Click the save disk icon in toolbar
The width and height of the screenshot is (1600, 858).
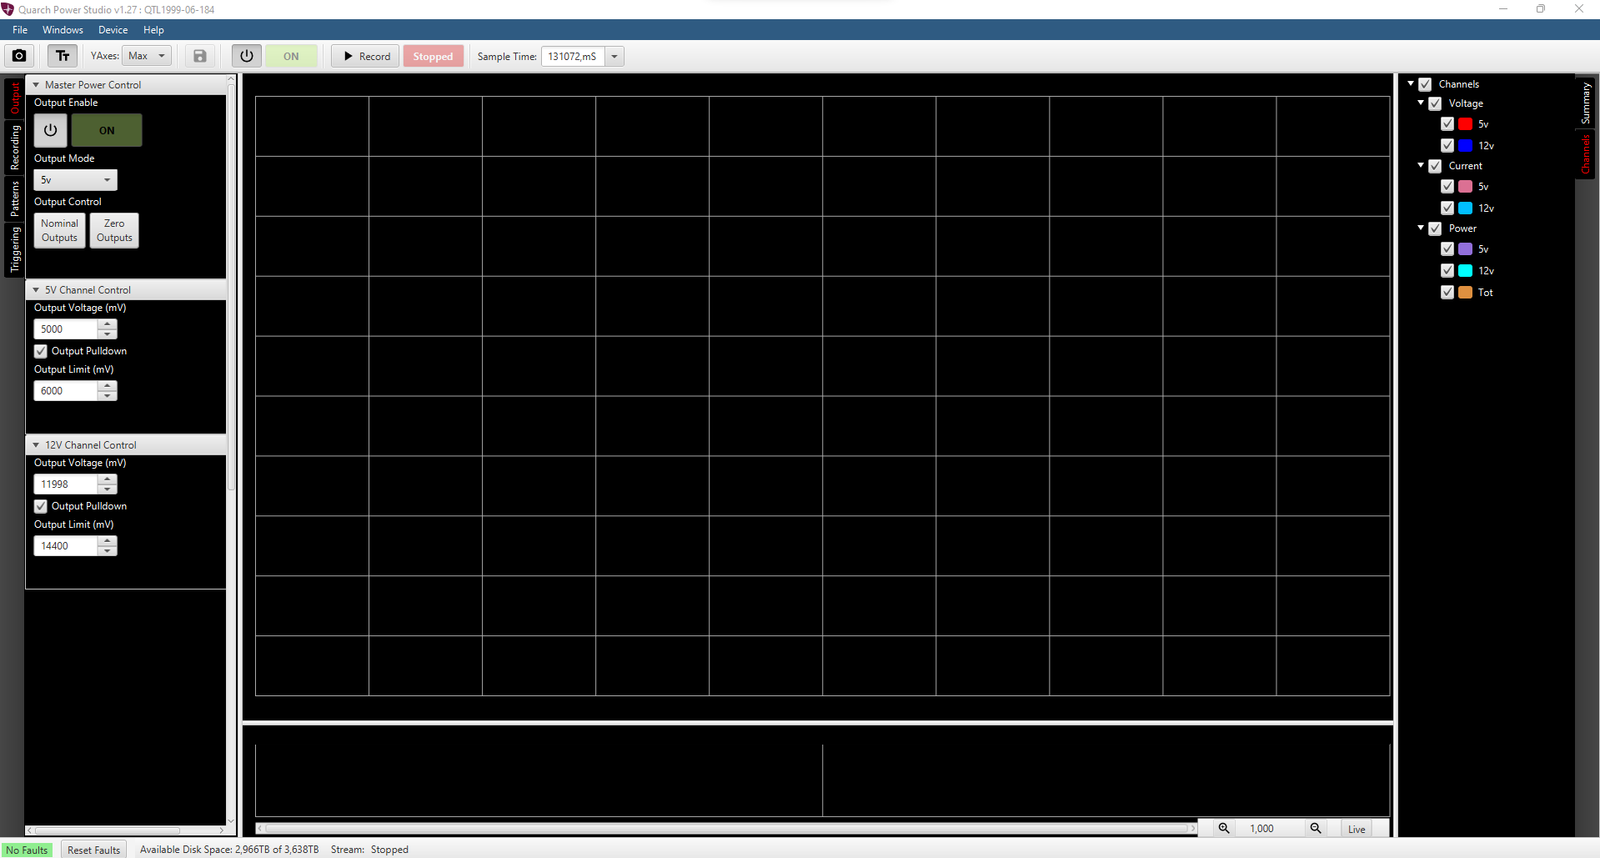200,56
